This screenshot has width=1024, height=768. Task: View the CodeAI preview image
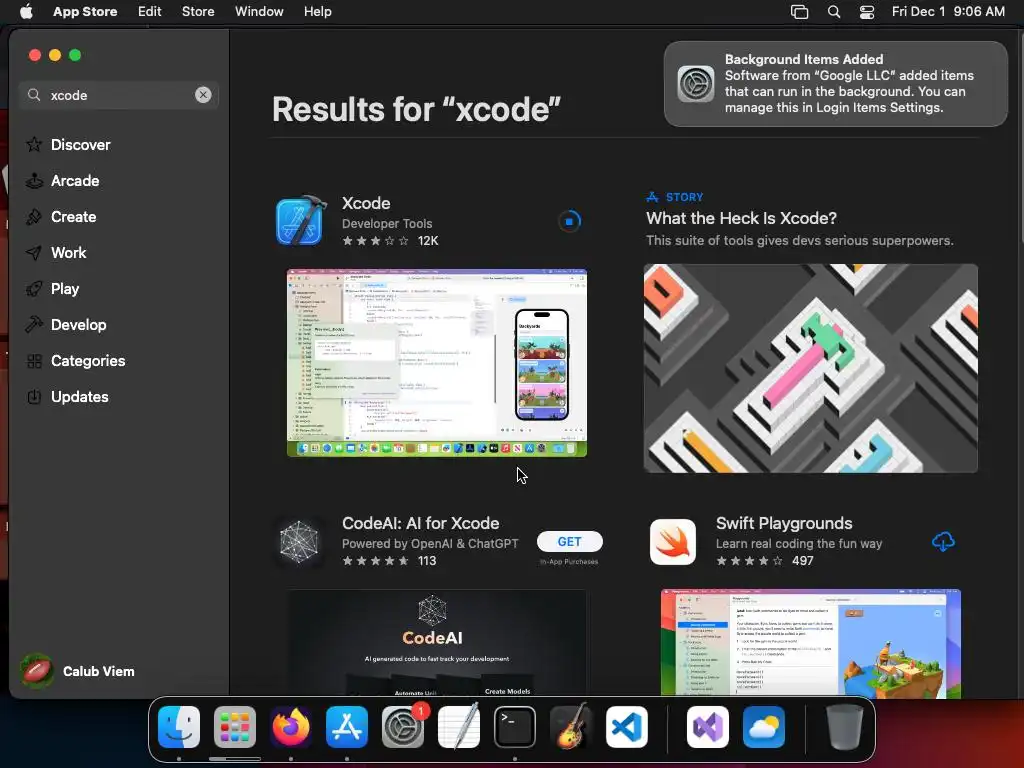click(437, 643)
